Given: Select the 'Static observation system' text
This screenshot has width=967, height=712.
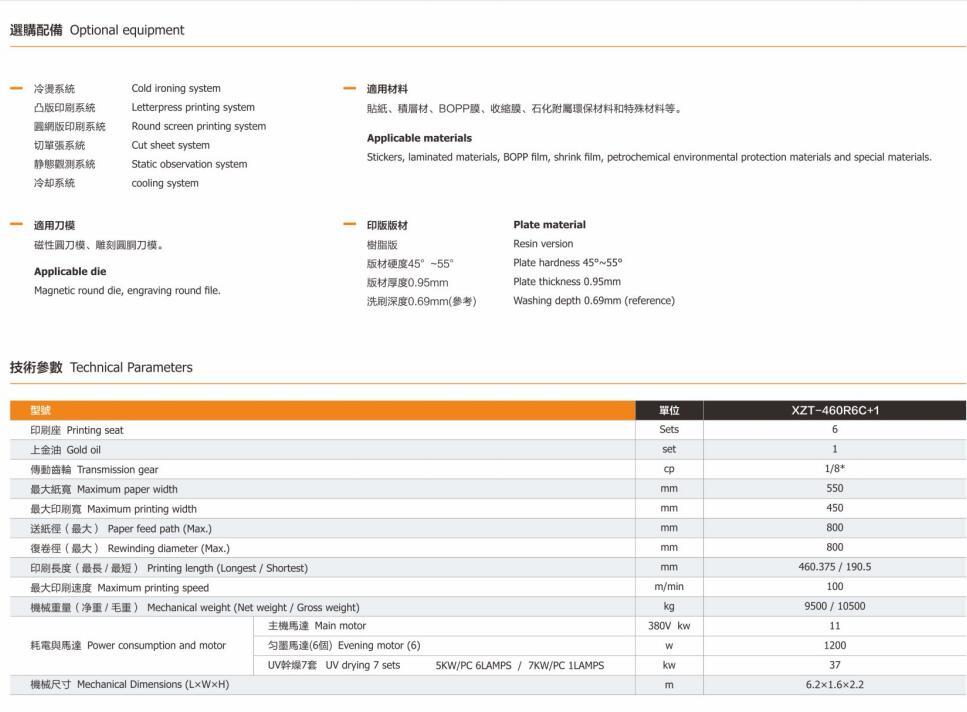Looking at the screenshot, I should pyautogui.click(x=189, y=164).
